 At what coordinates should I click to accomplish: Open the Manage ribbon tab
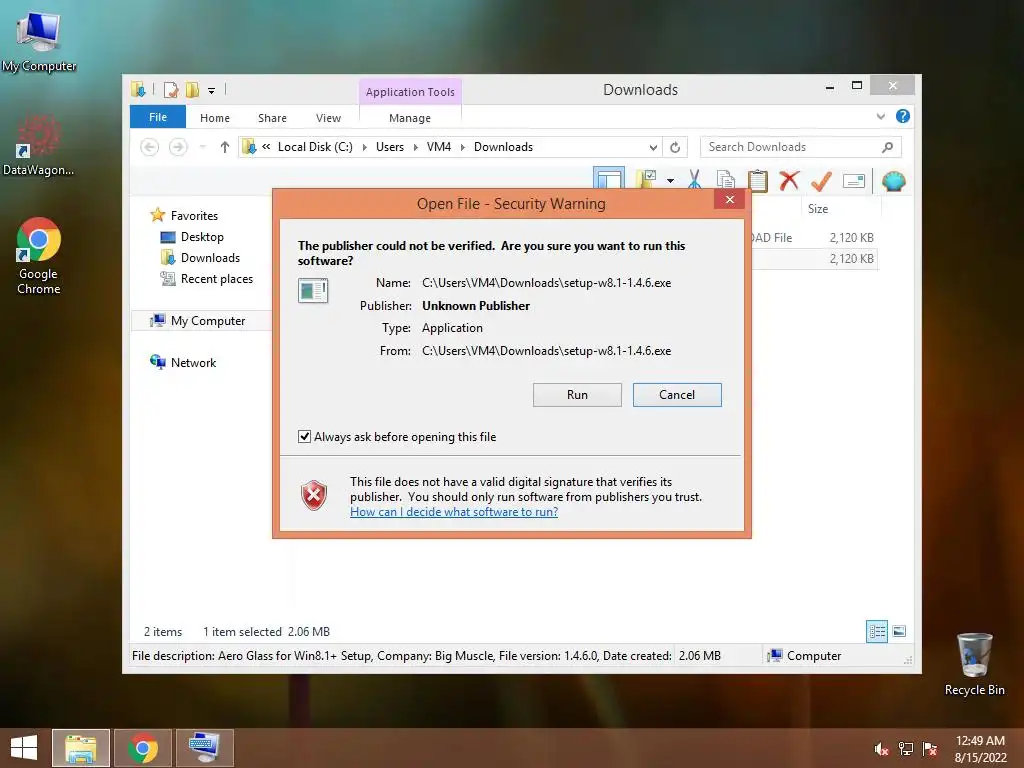(x=410, y=118)
